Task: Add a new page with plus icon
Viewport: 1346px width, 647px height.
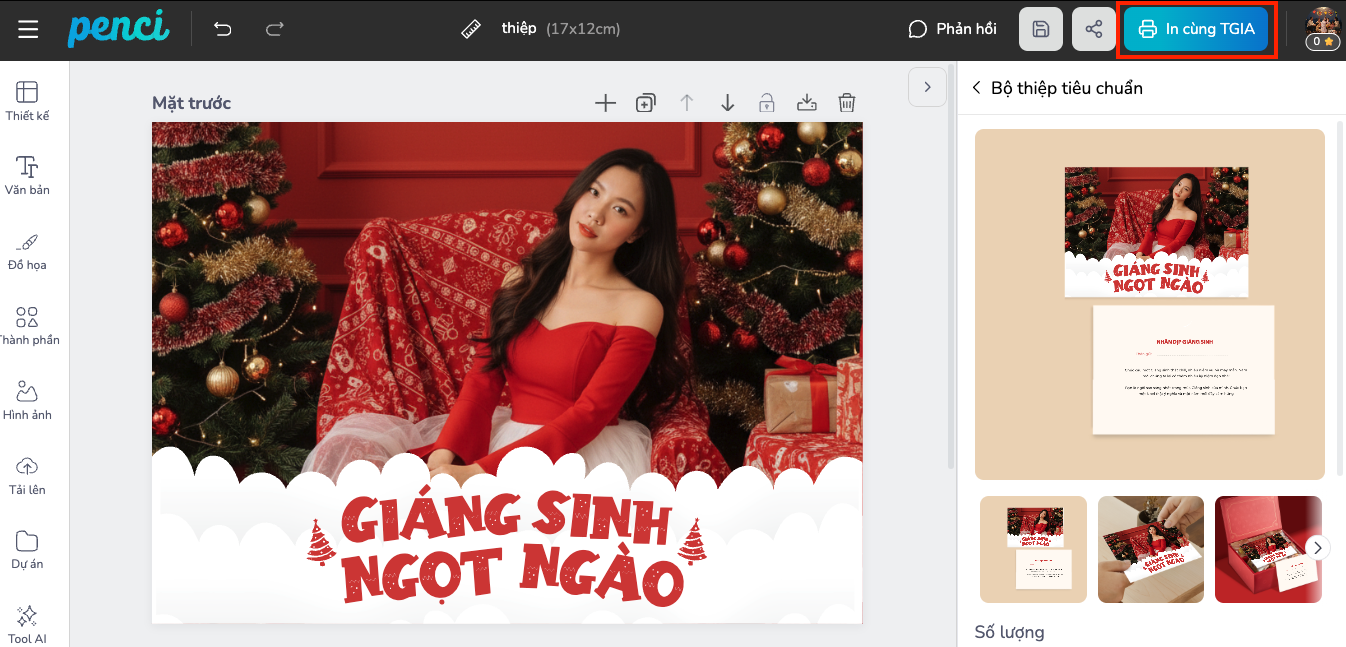Action: pos(605,102)
